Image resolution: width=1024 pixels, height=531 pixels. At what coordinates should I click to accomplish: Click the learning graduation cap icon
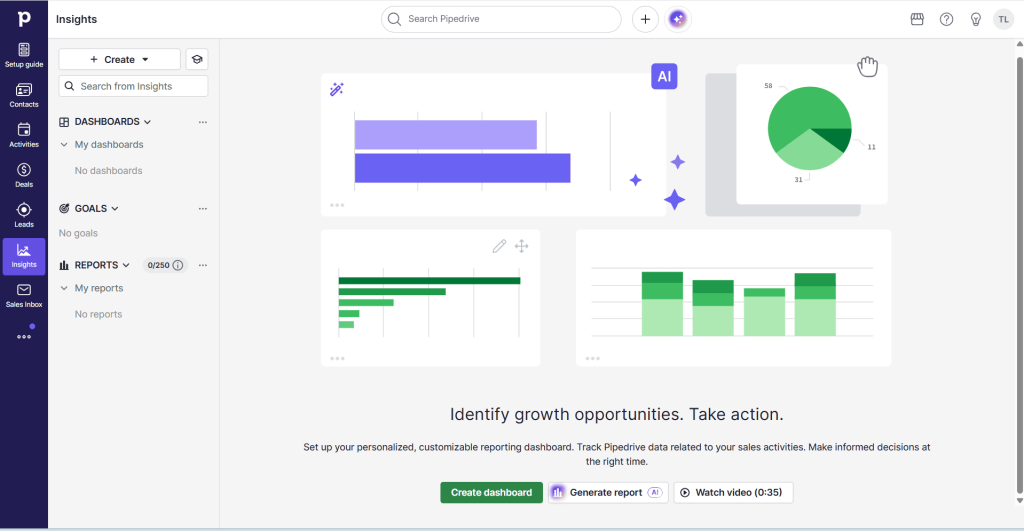[x=197, y=59]
